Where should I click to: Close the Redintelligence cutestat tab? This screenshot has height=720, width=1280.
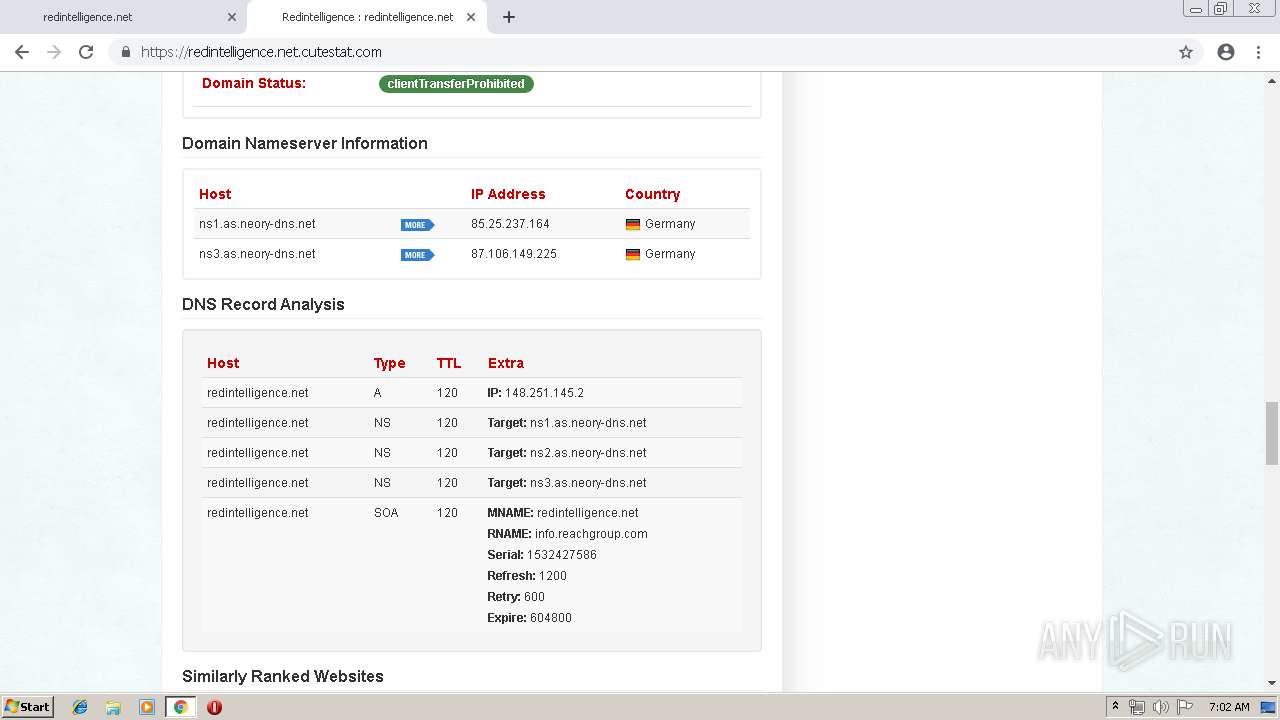[471, 17]
